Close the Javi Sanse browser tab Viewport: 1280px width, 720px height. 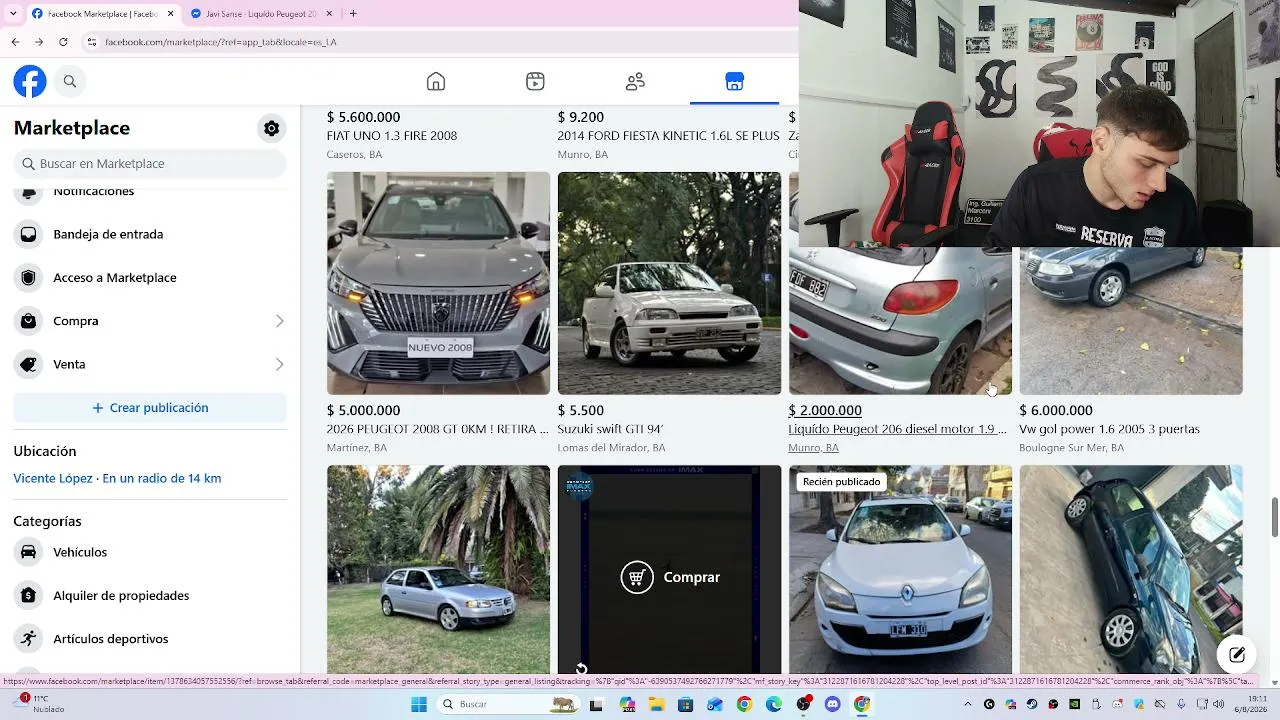[328, 14]
